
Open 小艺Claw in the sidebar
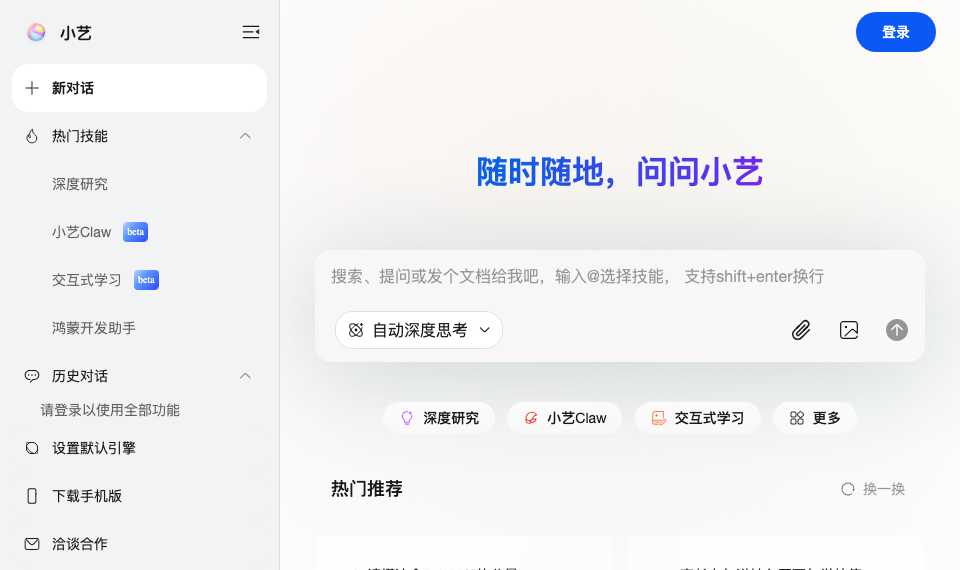(x=81, y=232)
